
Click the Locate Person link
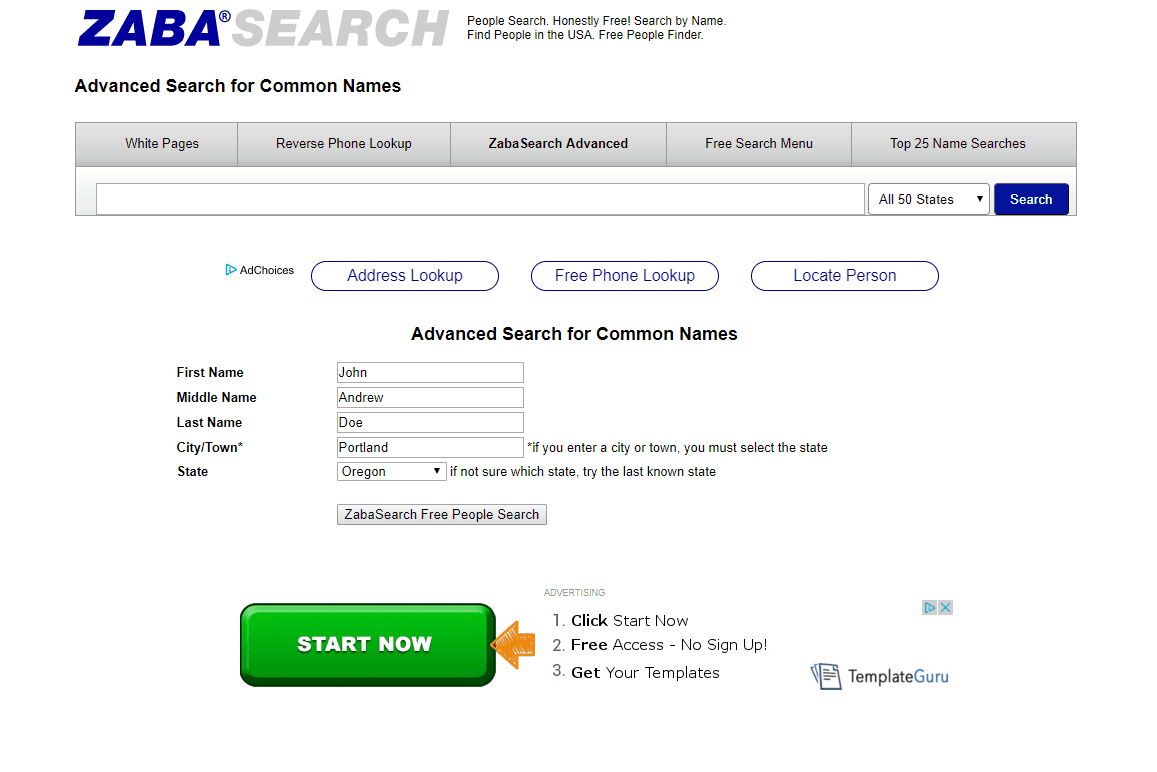pyautogui.click(x=844, y=276)
